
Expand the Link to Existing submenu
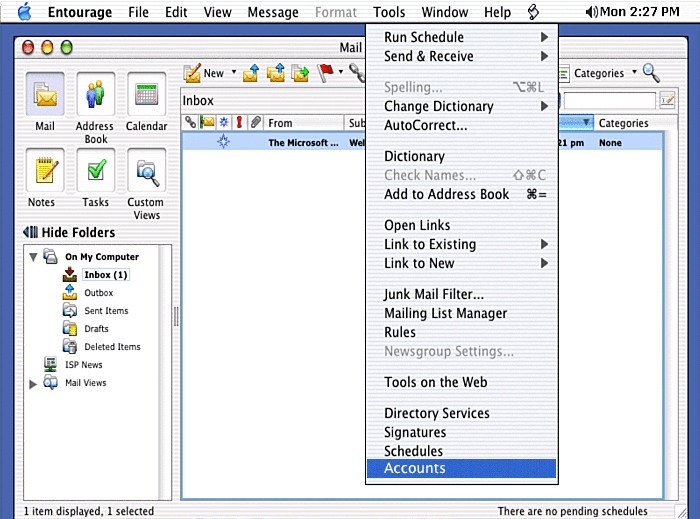click(x=544, y=244)
